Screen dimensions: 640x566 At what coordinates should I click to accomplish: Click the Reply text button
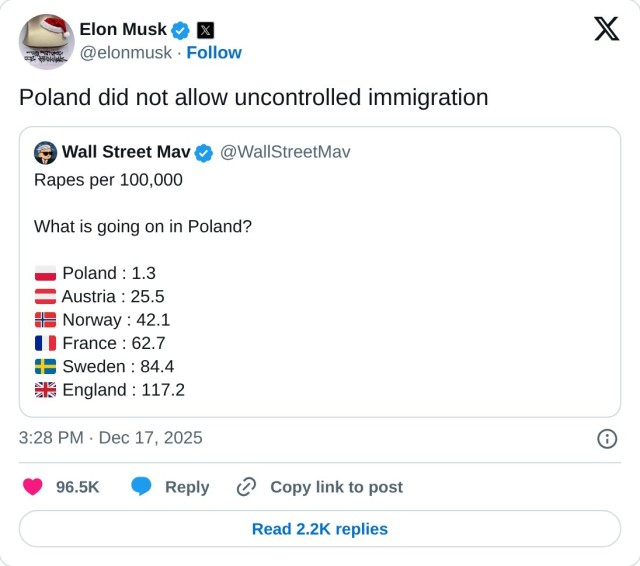coord(187,487)
